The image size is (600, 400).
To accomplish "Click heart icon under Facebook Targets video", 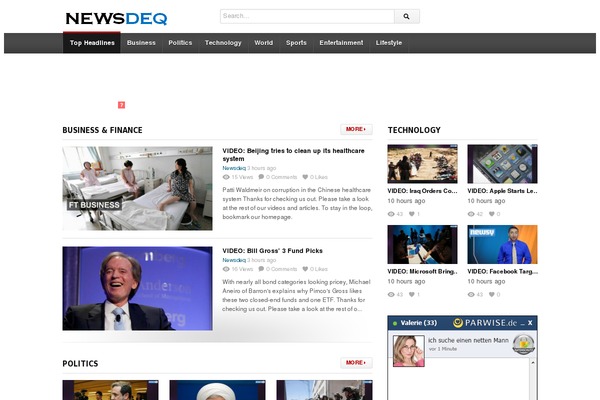I will [x=492, y=294].
